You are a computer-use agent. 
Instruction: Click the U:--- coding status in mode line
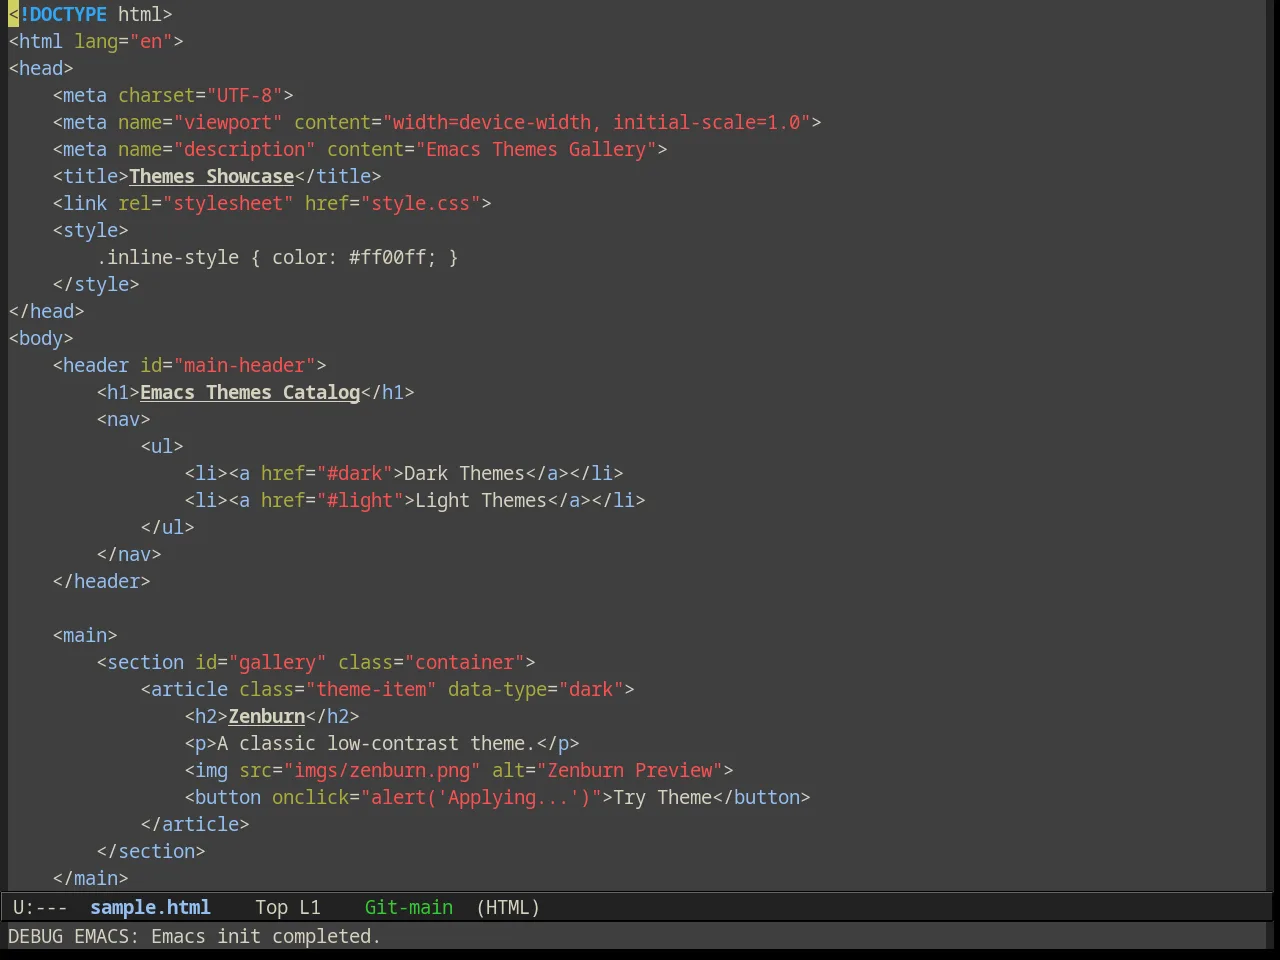click(40, 907)
